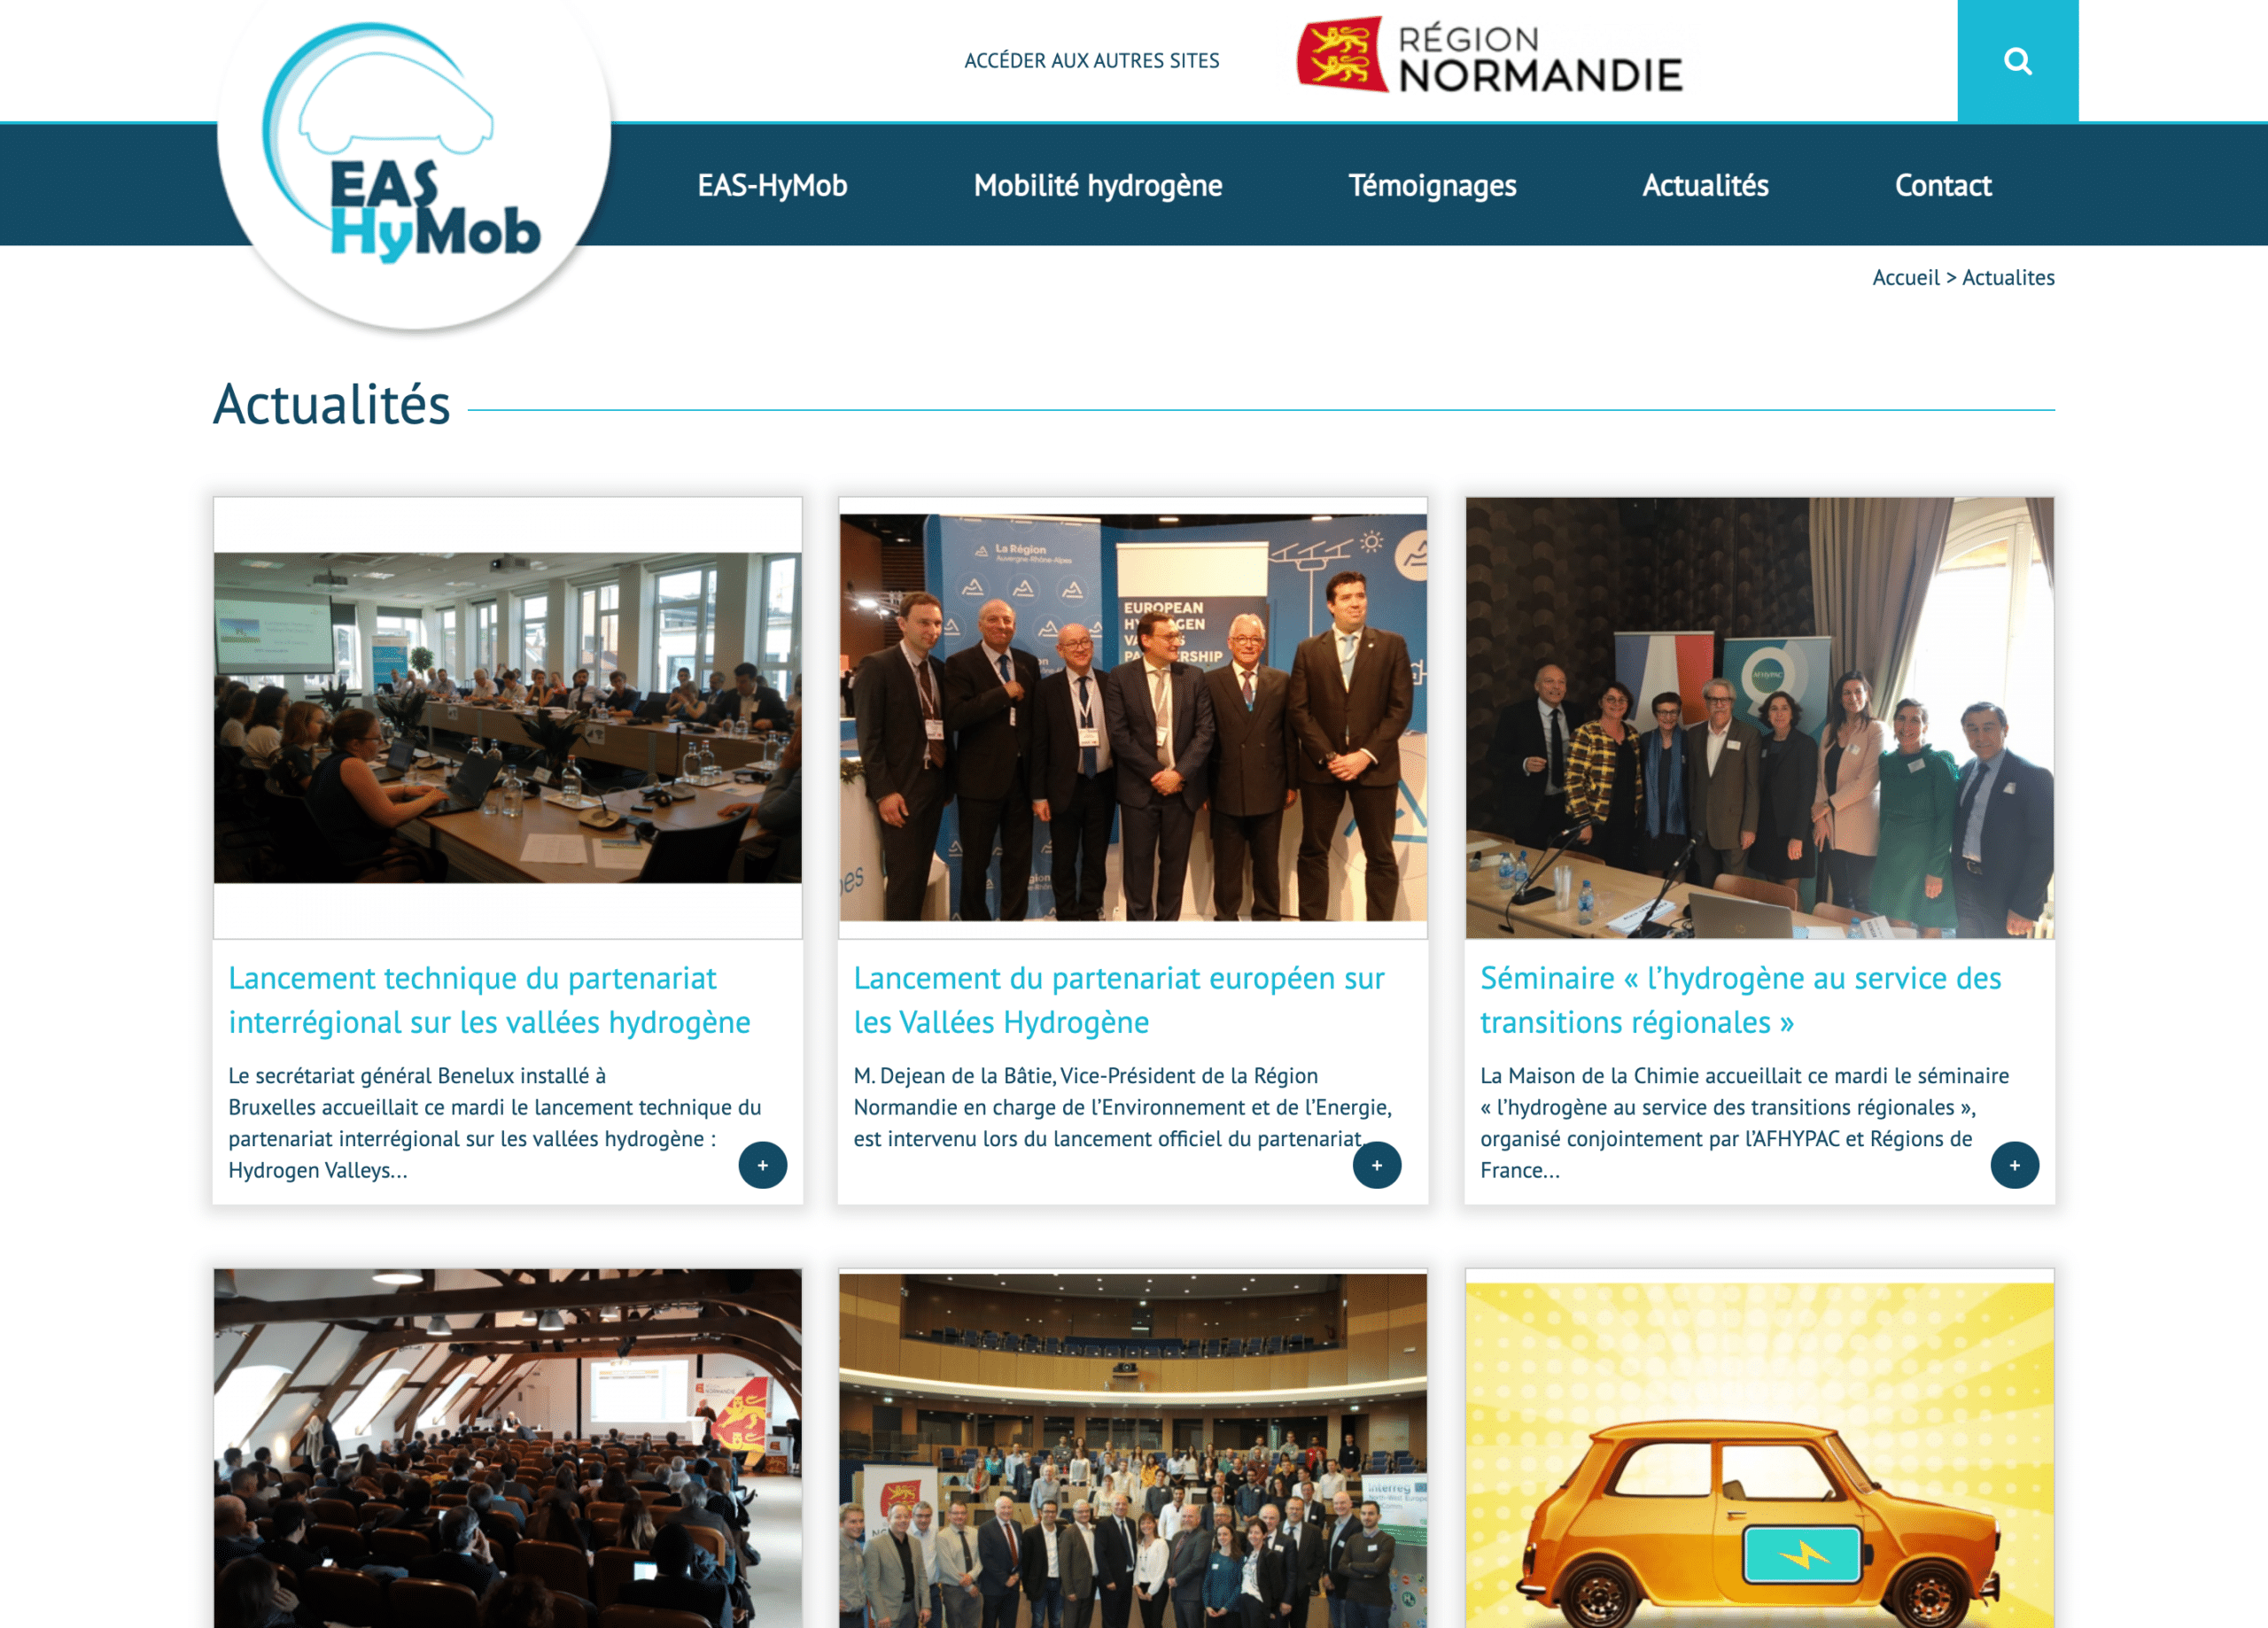Open Lancement technique du partenariat interrégional title
Screen dimensions: 2268x1628
(489, 1000)
